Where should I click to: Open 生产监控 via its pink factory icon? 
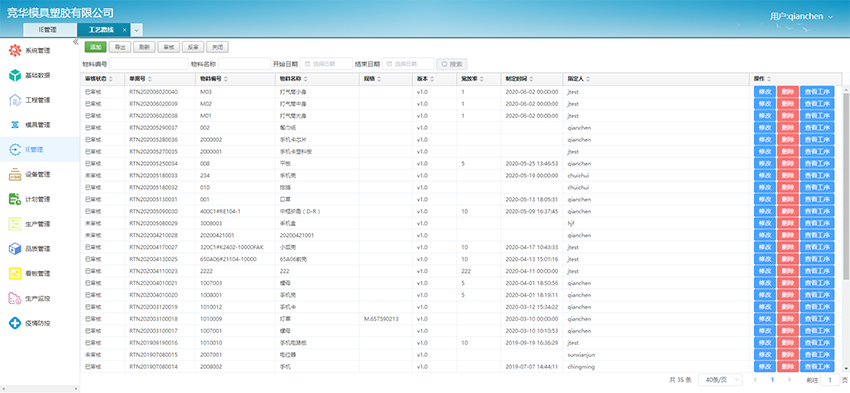(x=15, y=299)
